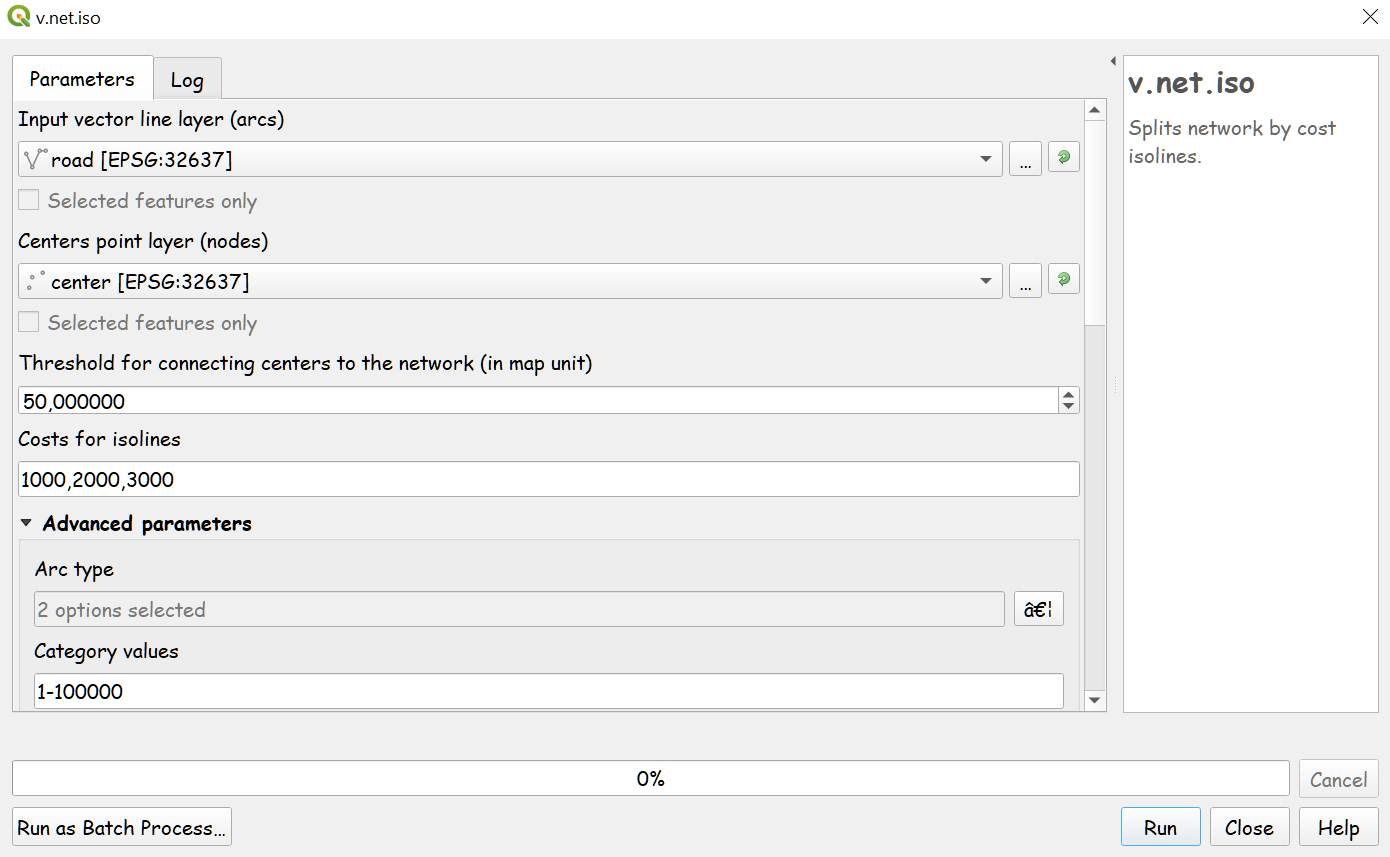Select the Parameters tab
Screen dimensions: 1390x857
pos(82,79)
